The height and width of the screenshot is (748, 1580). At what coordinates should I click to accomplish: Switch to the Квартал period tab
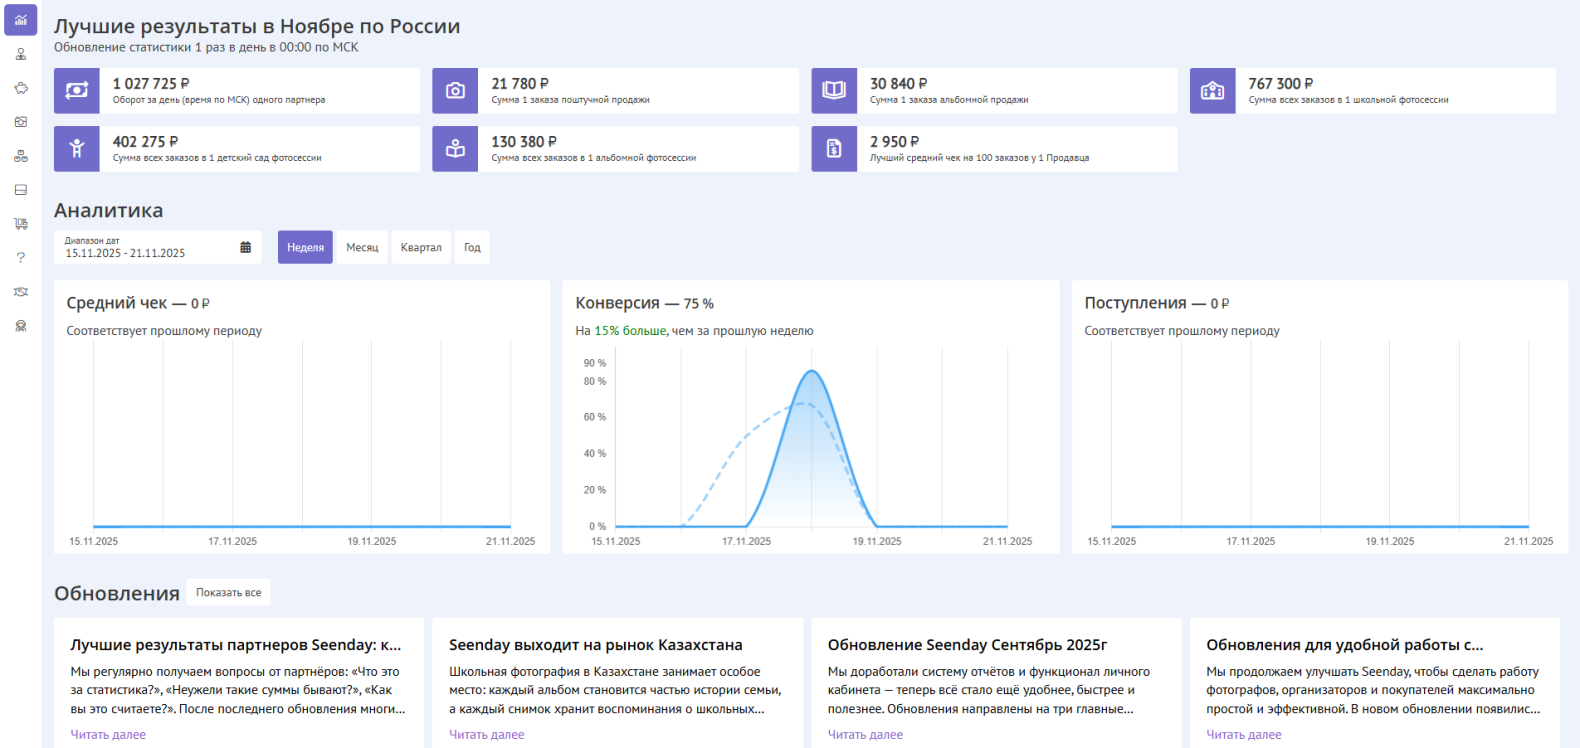point(421,248)
